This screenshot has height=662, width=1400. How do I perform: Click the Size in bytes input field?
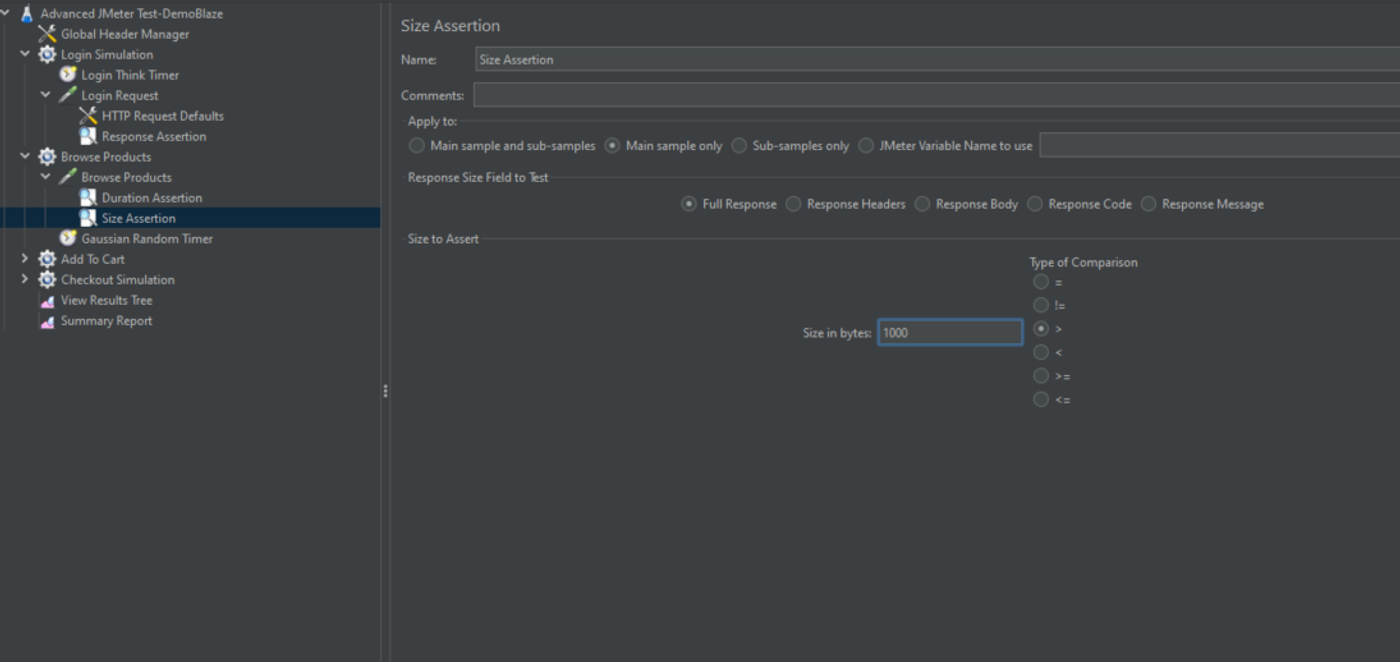(x=950, y=333)
